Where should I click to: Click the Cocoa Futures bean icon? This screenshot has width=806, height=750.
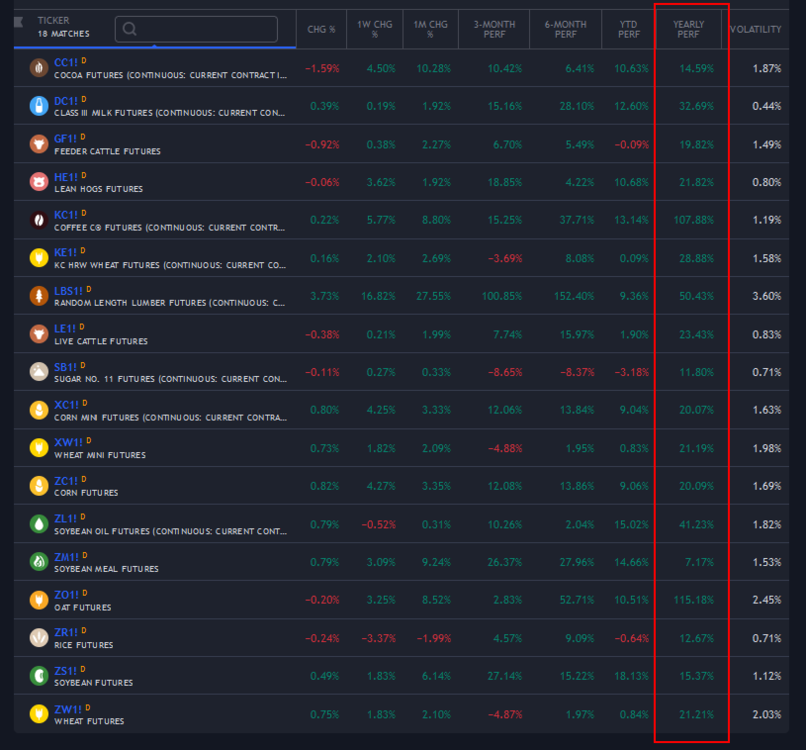point(38,68)
